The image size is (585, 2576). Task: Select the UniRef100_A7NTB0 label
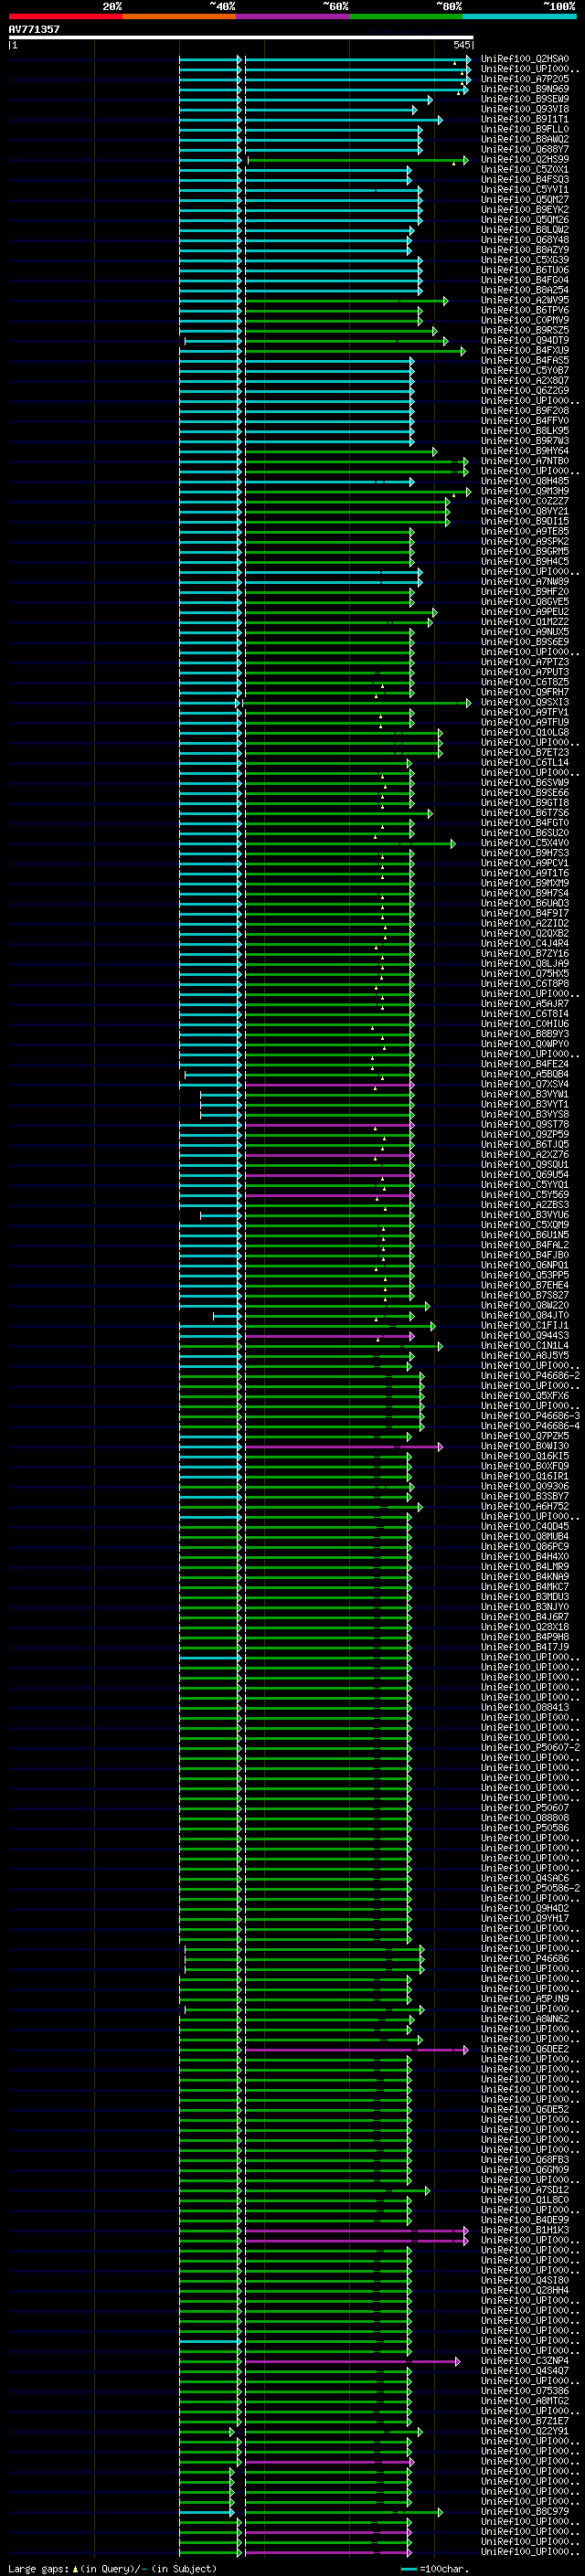pos(525,461)
